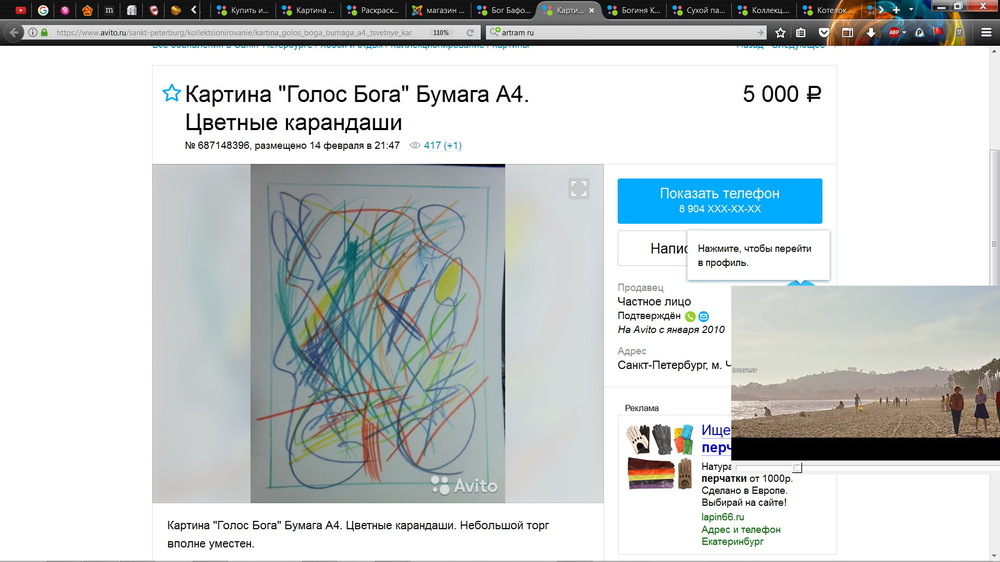Bookmark this page with the star icon
This screenshot has width=1000, height=562.
click(780, 32)
